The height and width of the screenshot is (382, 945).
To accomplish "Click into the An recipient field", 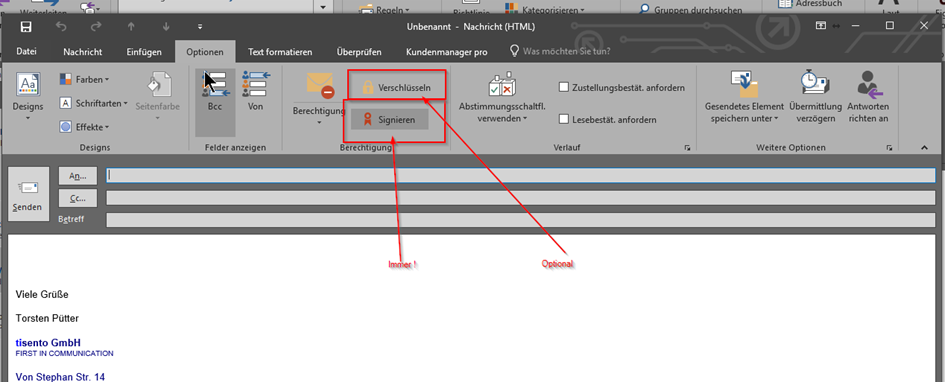I will 521,175.
